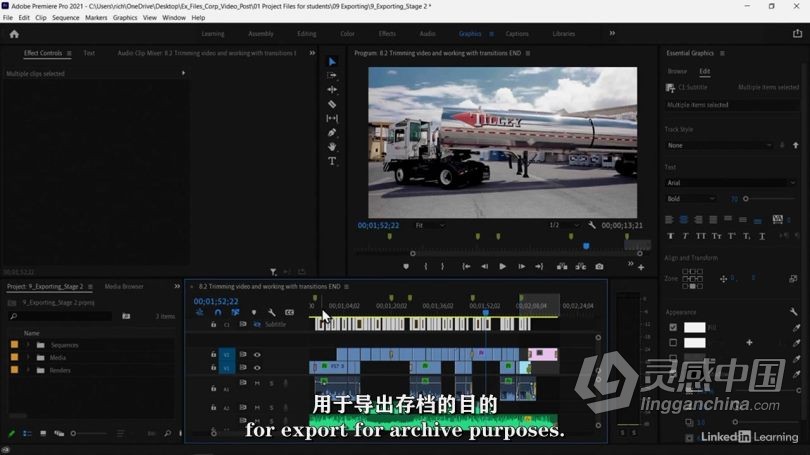
Task: Click Go to Out point
Action: 539,266
